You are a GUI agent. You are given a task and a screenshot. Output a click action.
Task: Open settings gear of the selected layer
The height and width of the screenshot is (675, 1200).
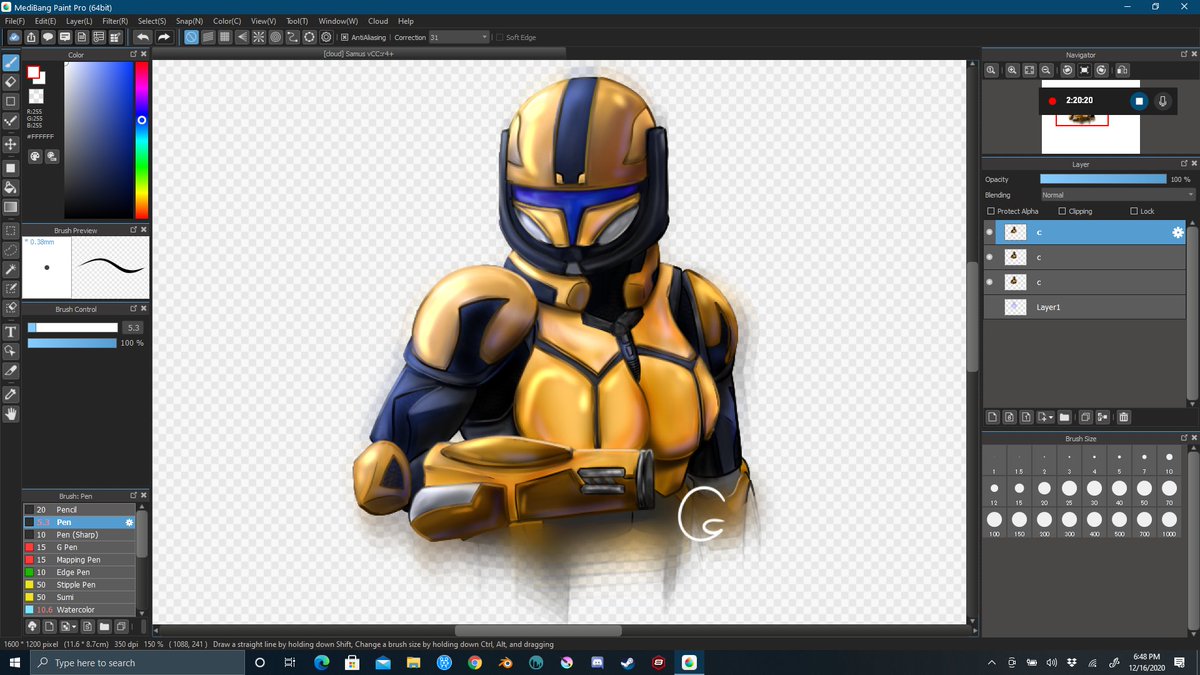point(1178,232)
